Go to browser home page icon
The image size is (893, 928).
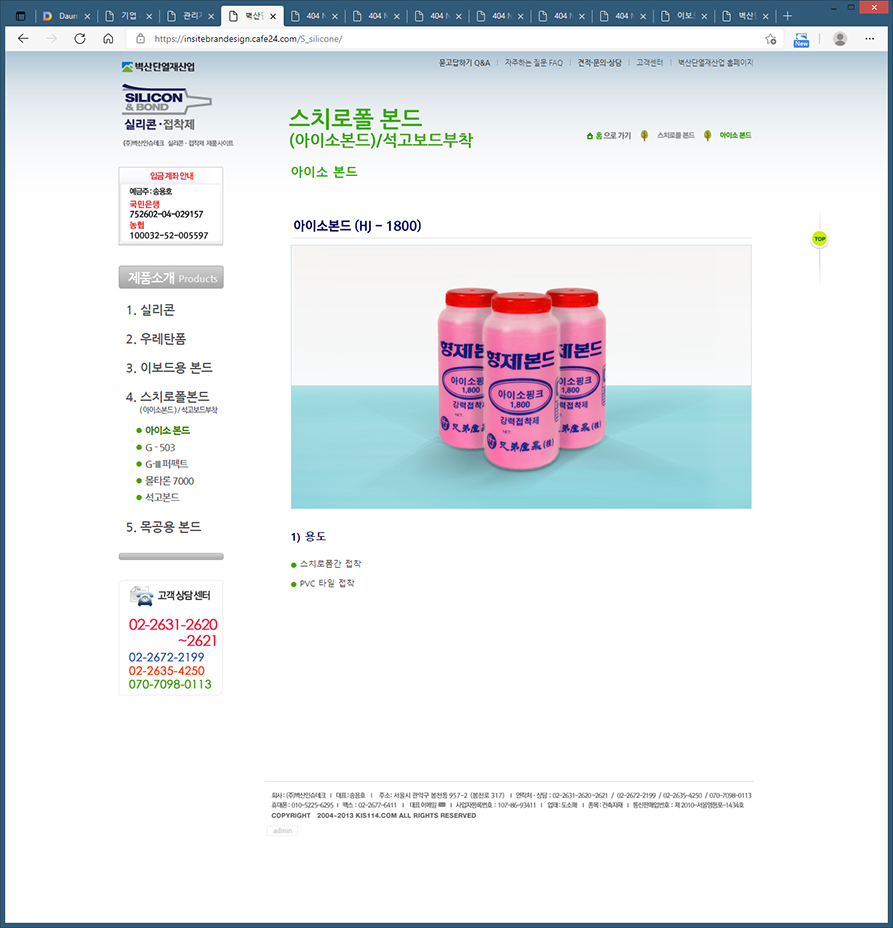click(108, 39)
